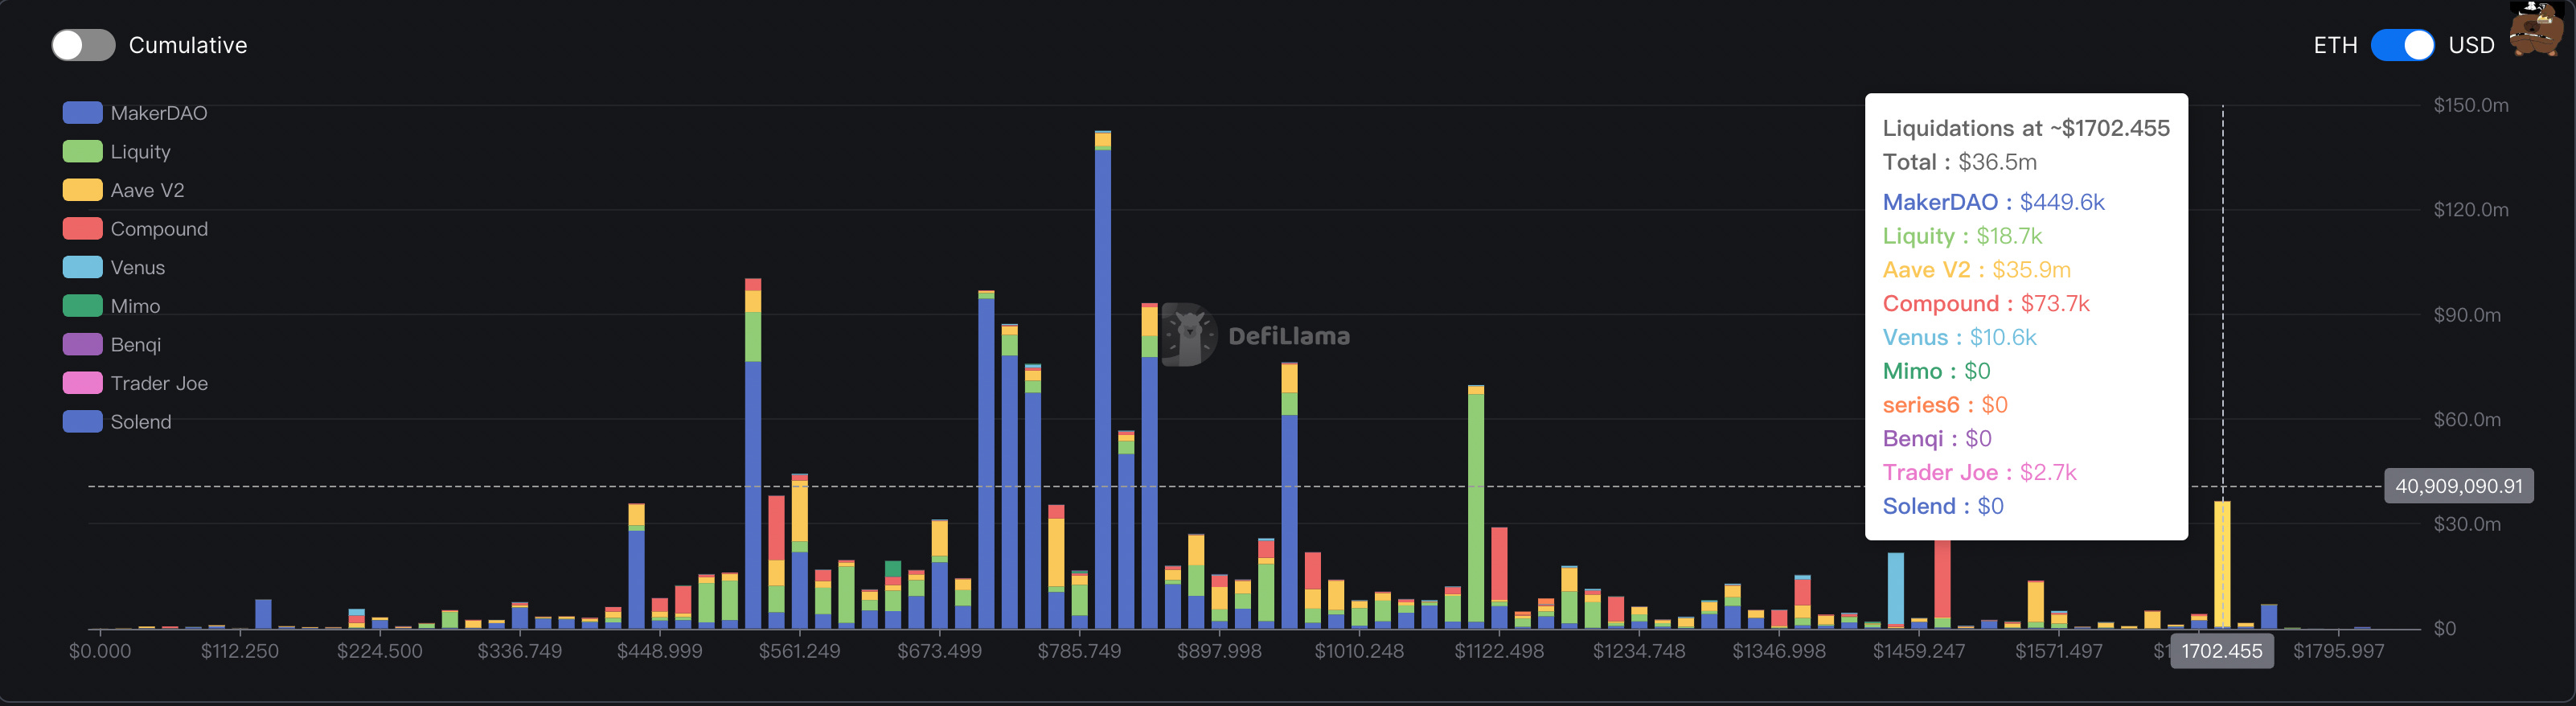2576x706 pixels.
Task: Toggle Compound series via its legend label
Action: point(159,229)
